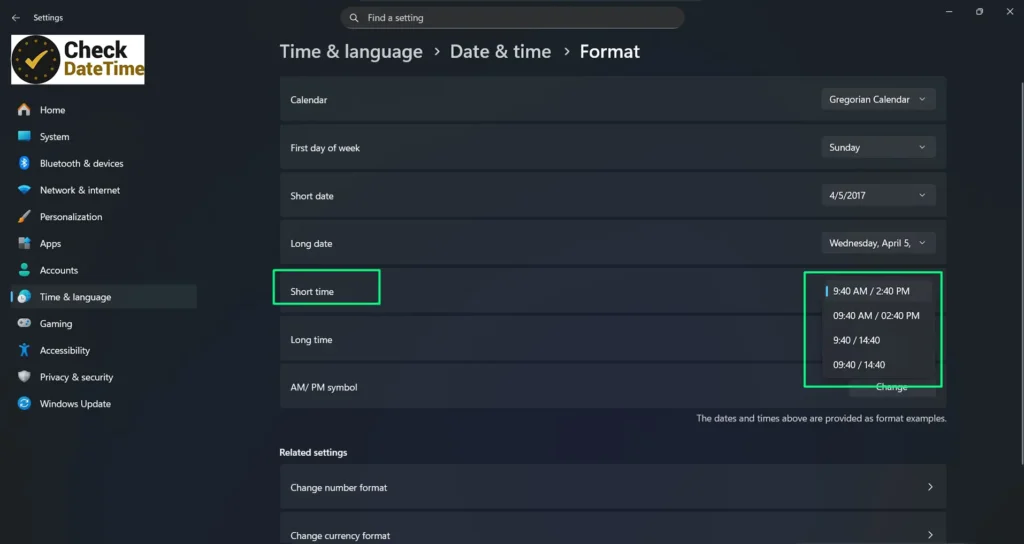This screenshot has height=544, width=1024.
Task: Restore the Settings window size
Action: pos(980,12)
